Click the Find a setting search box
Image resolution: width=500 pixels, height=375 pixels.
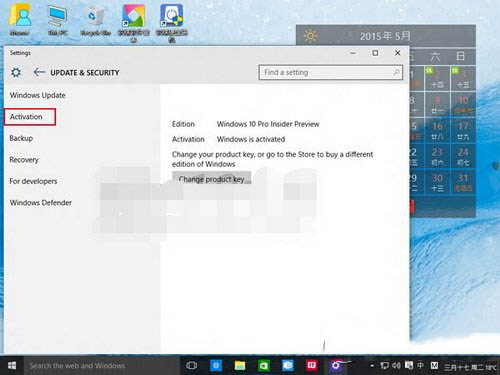click(x=331, y=72)
